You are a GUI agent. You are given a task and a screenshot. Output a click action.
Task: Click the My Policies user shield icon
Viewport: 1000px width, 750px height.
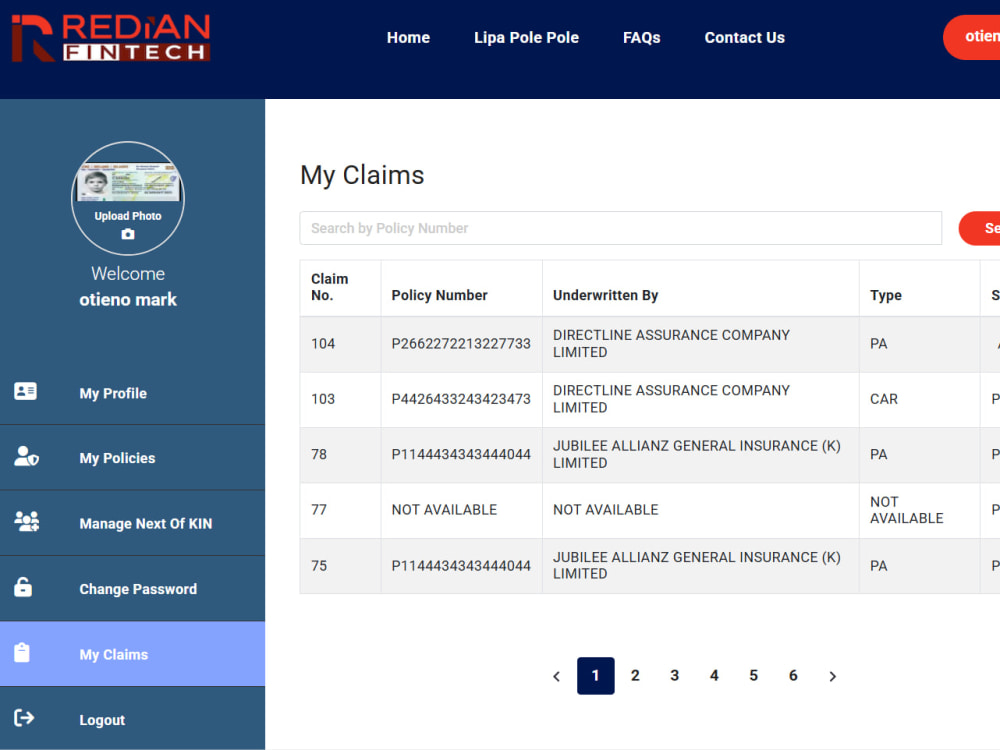click(26, 456)
